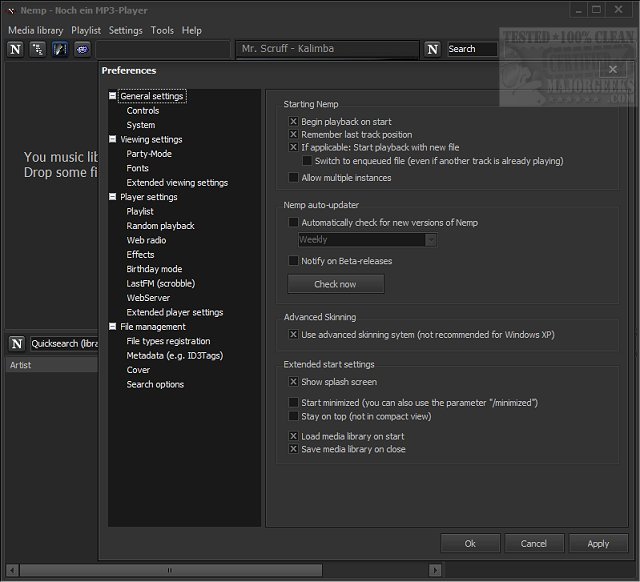Switch to the coverflow view icon
640x582 pixels.
tap(60, 49)
